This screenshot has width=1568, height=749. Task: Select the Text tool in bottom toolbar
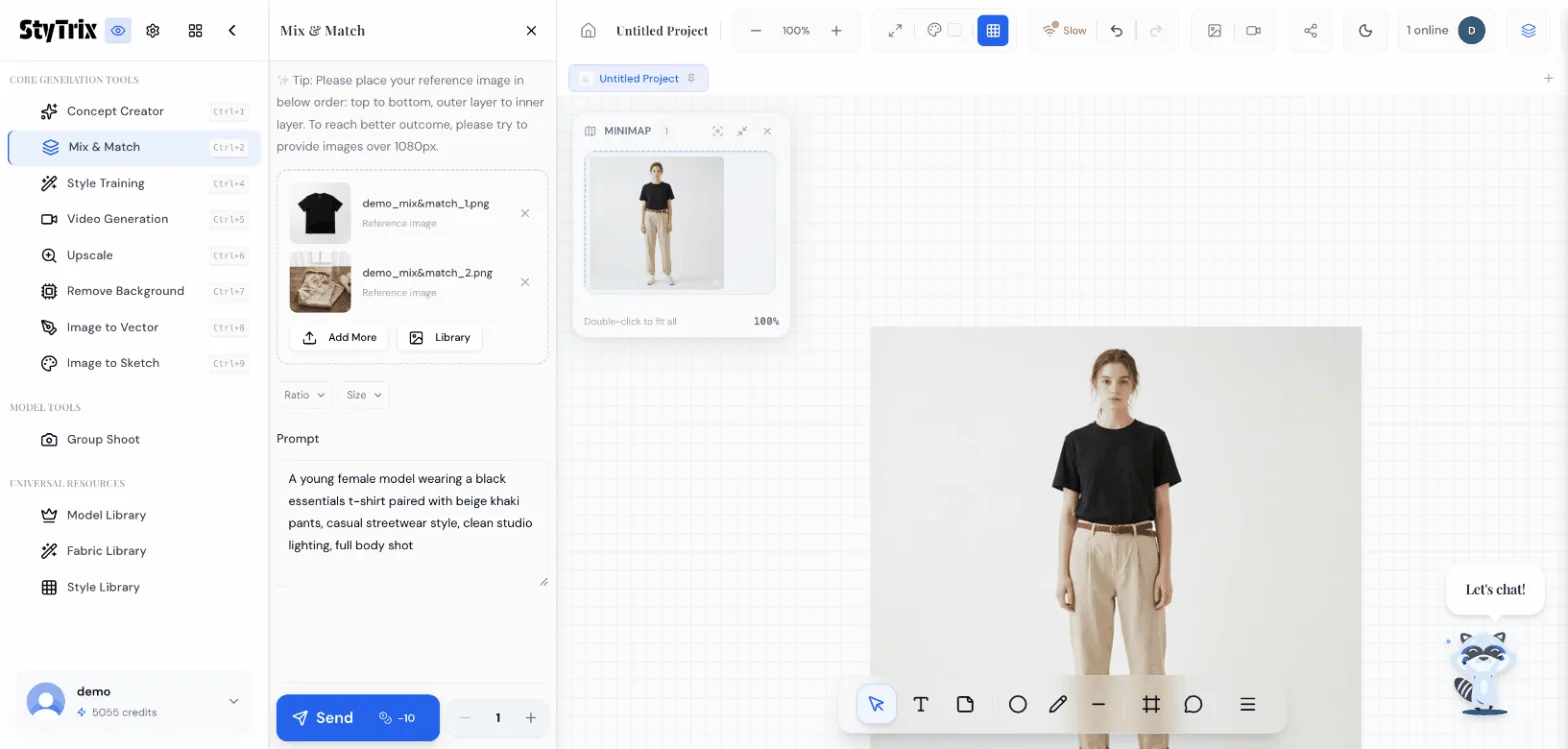click(x=921, y=704)
